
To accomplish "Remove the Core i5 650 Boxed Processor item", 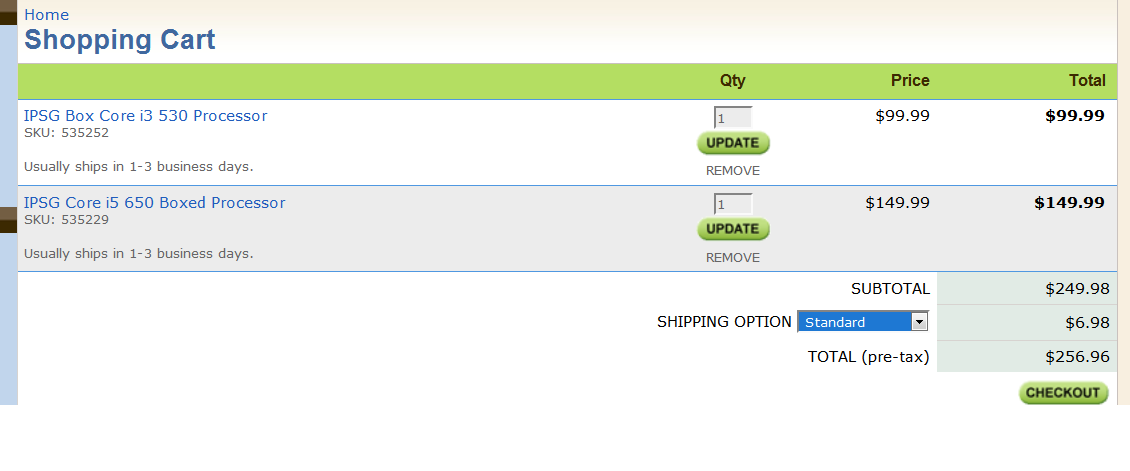I will (733, 257).
